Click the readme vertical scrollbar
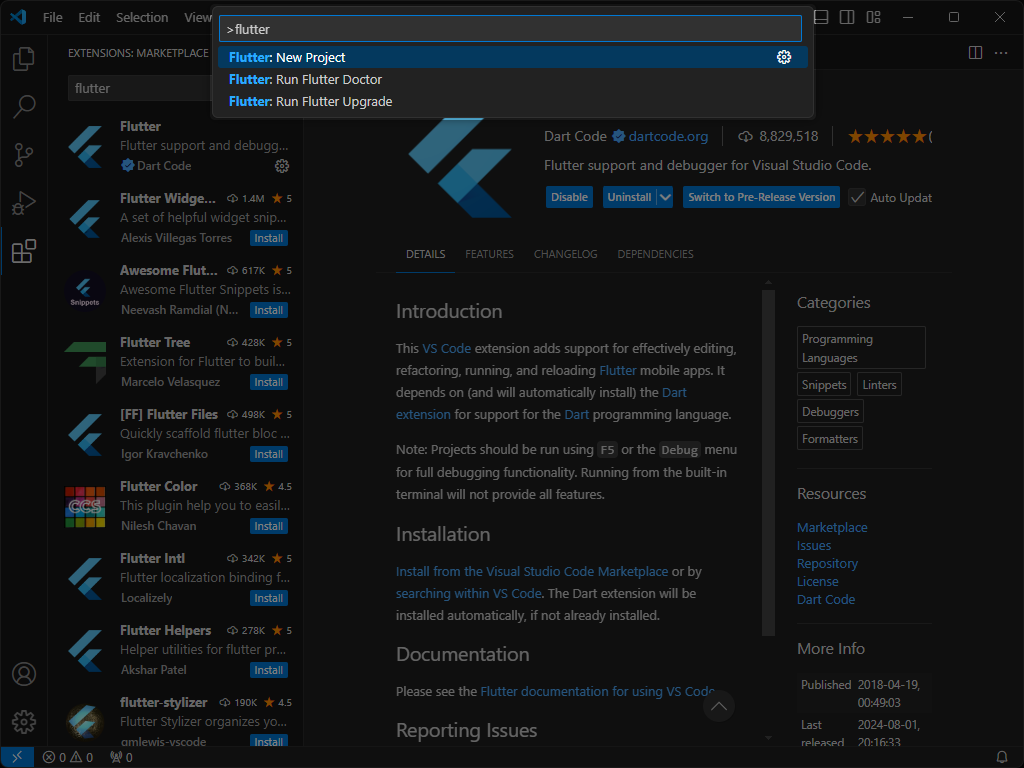The height and width of the screenshot is (768, 1024). point(768,463)
